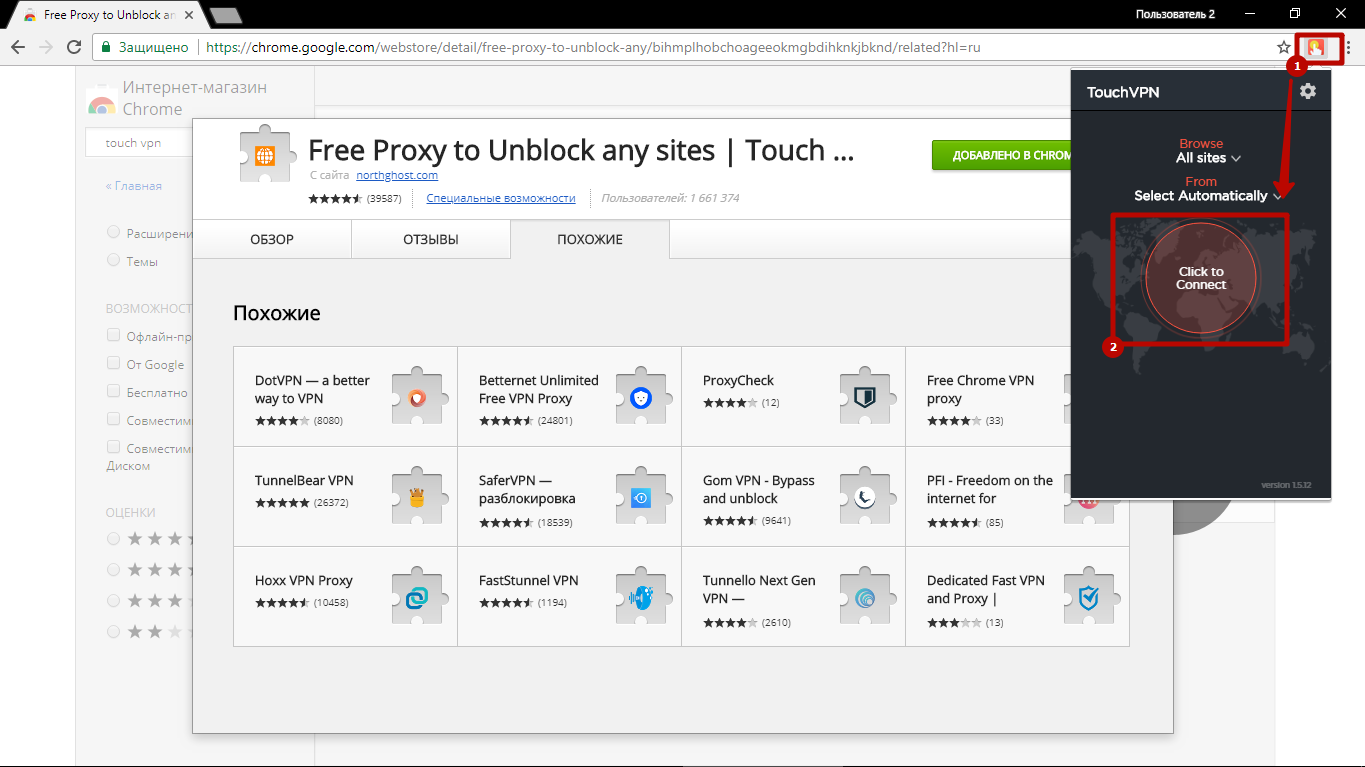Image resolution: width=1365 pixels, height=767 pixels.
Task: Switch to the ПОХОЖИЕ tab
Action: [590, 239]
